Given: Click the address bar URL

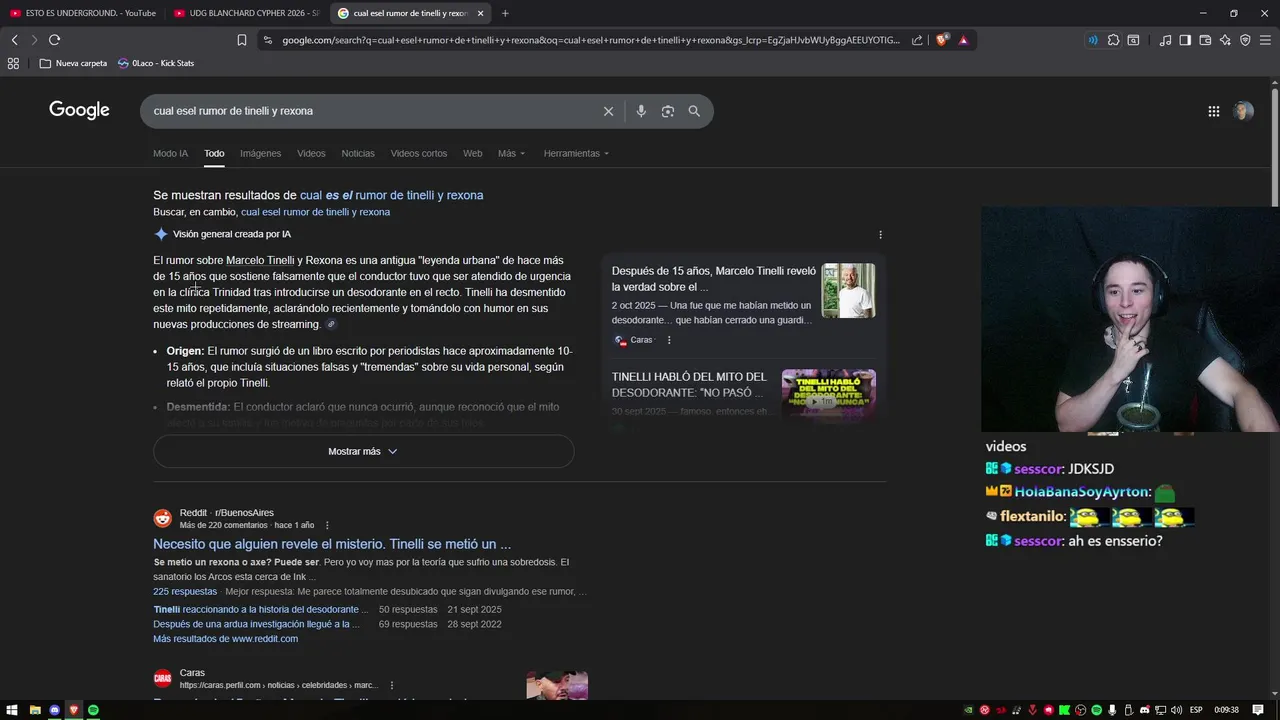Looking at the screenshot, I should tap(590, 40).
